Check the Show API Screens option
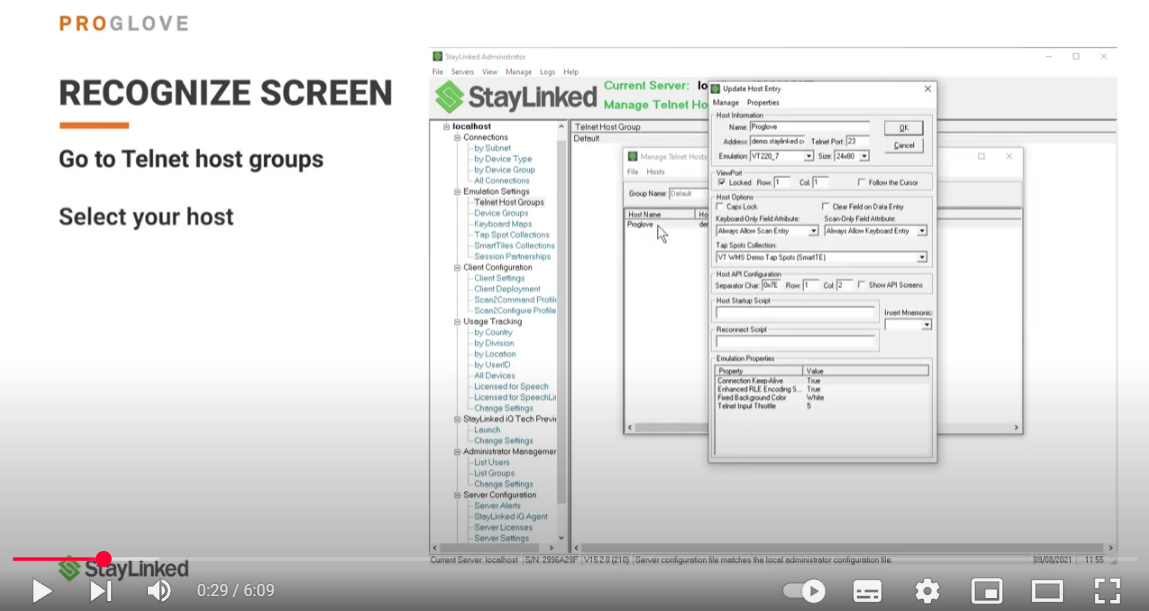Screen dimensions: 1149x611 click(x=862, y=285)
